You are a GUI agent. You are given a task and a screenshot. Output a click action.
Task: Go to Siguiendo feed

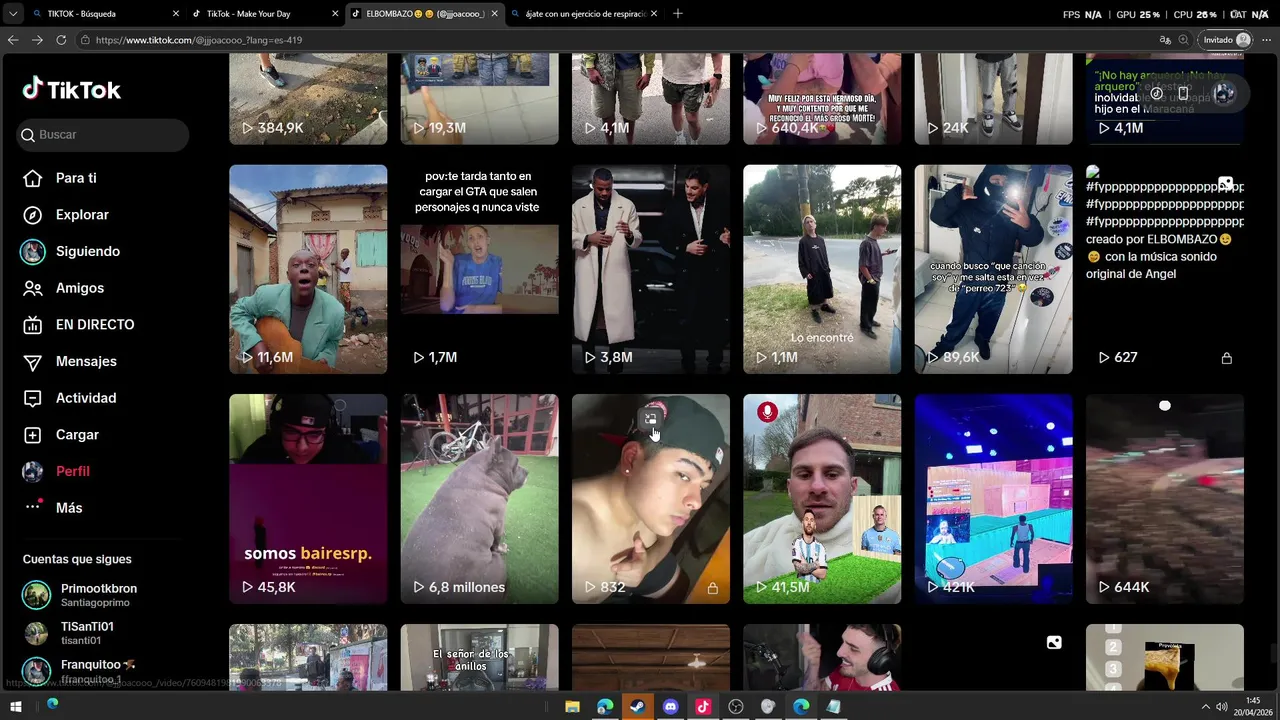coord(88,251)
